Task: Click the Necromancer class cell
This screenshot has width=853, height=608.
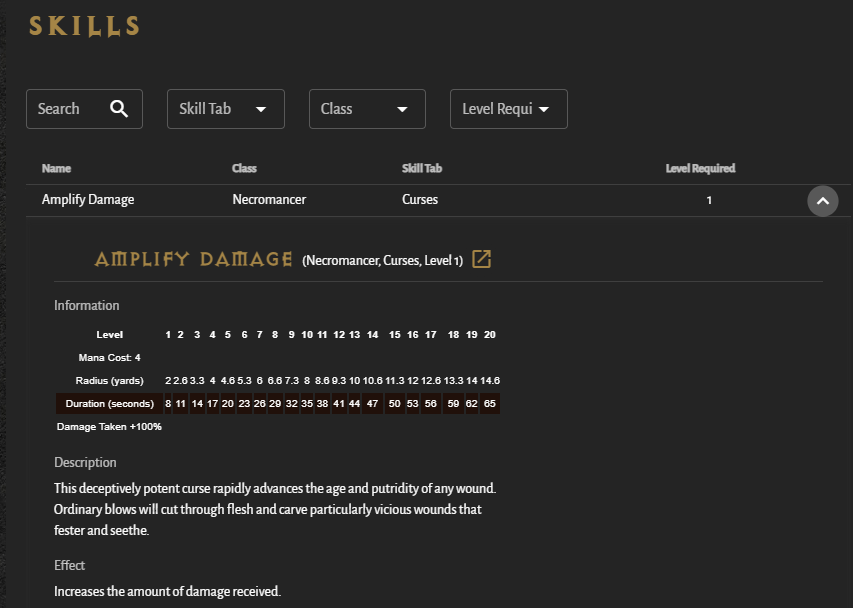Action: click(269, 200)
